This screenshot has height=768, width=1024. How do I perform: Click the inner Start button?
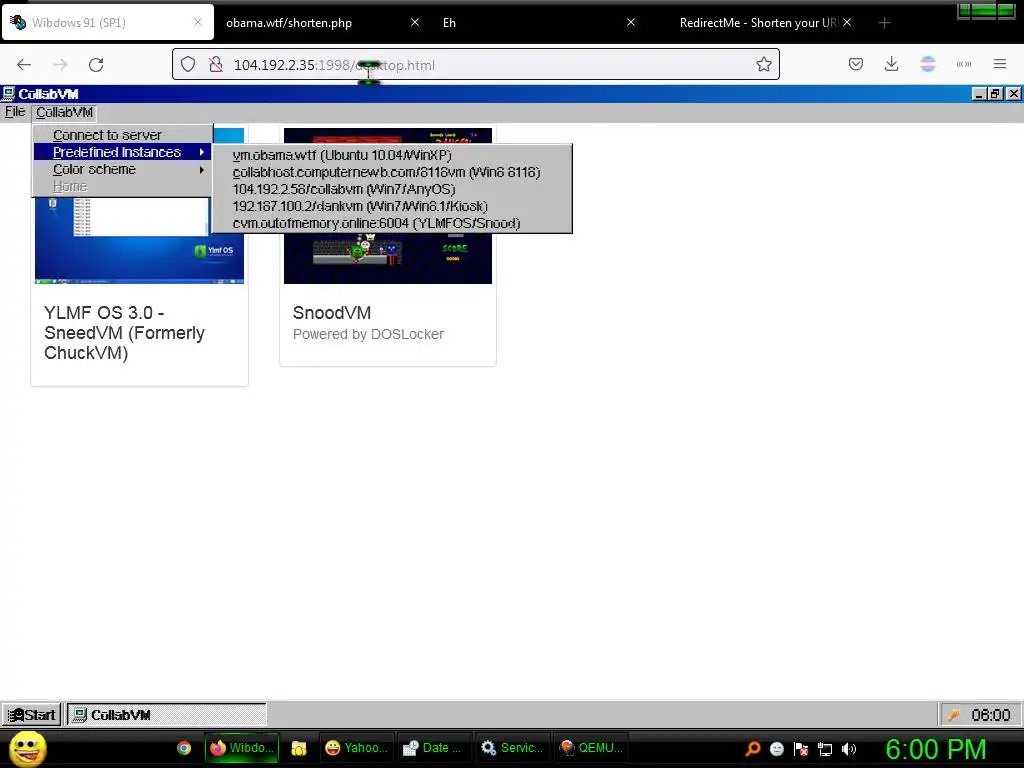coord(32,715)
